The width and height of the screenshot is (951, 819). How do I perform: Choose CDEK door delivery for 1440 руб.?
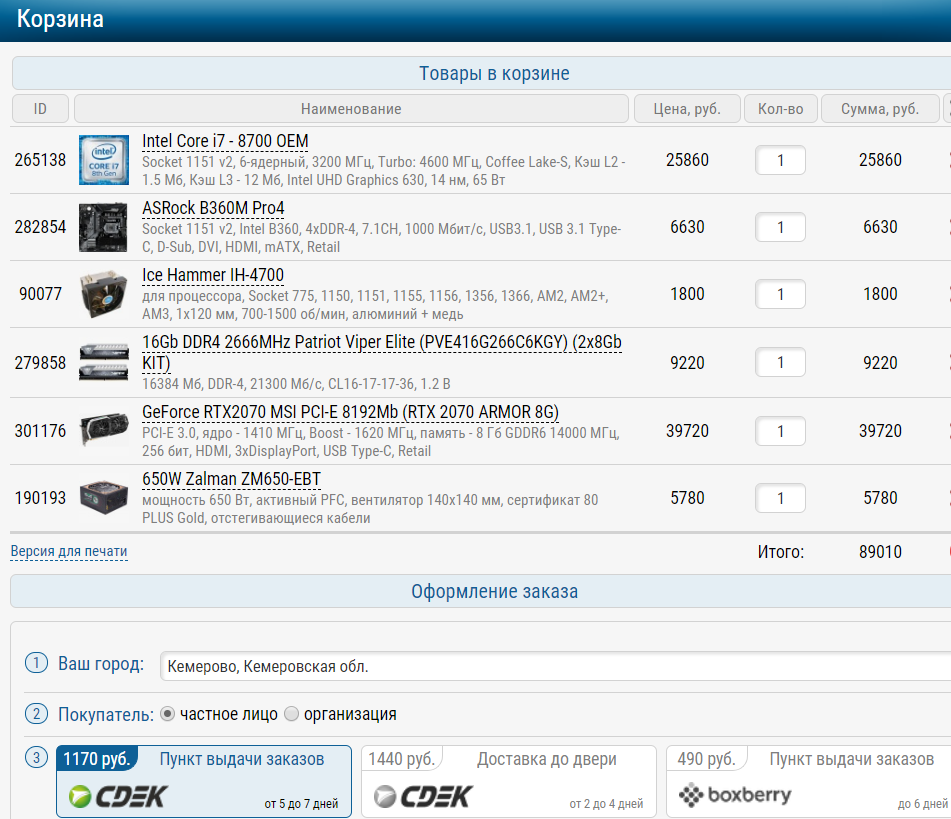click(x=509, y=781)
